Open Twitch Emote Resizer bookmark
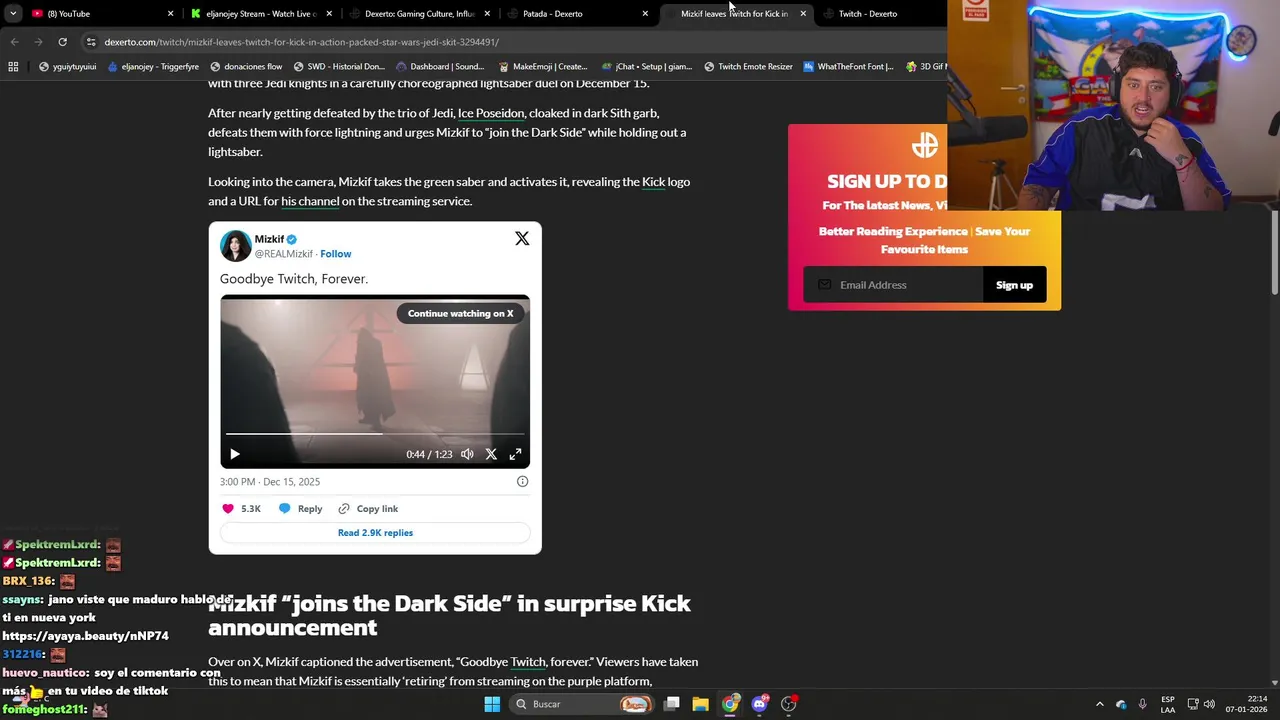1280x720 pixels. 748,67
